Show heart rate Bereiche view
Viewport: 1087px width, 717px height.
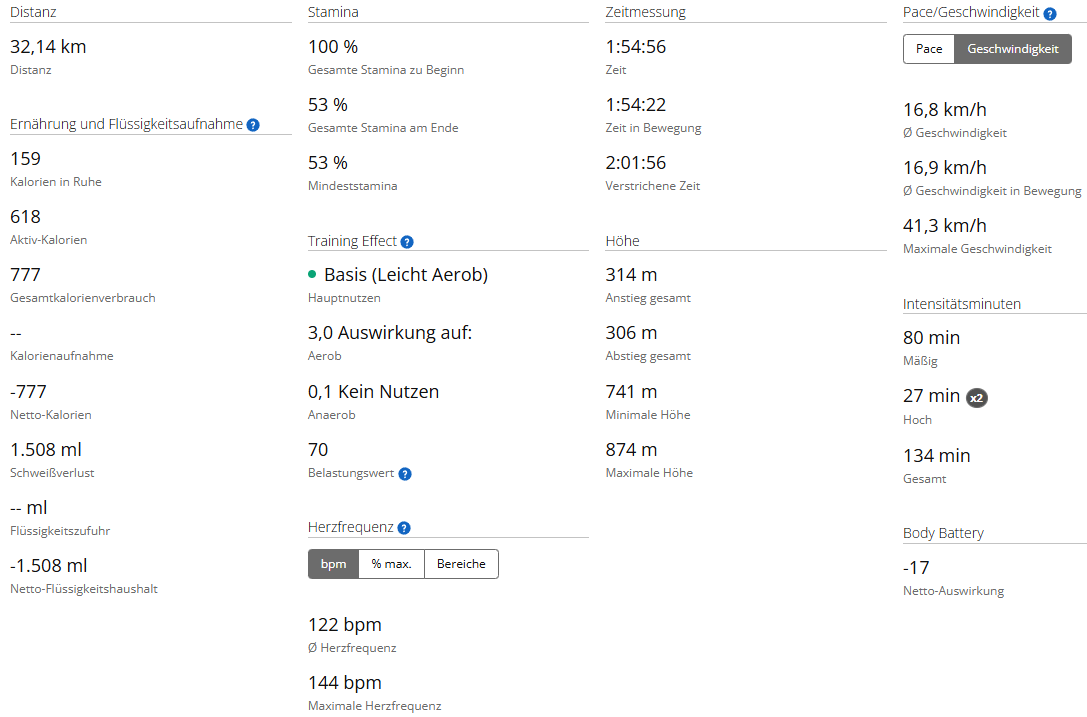point(461,564)
